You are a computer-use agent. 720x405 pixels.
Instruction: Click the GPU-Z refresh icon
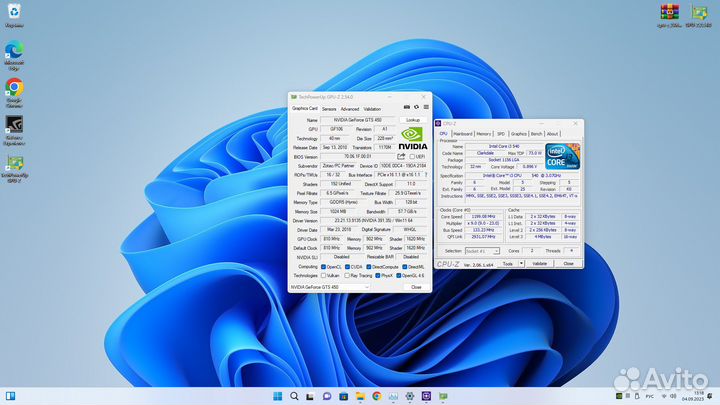[416, 107]
